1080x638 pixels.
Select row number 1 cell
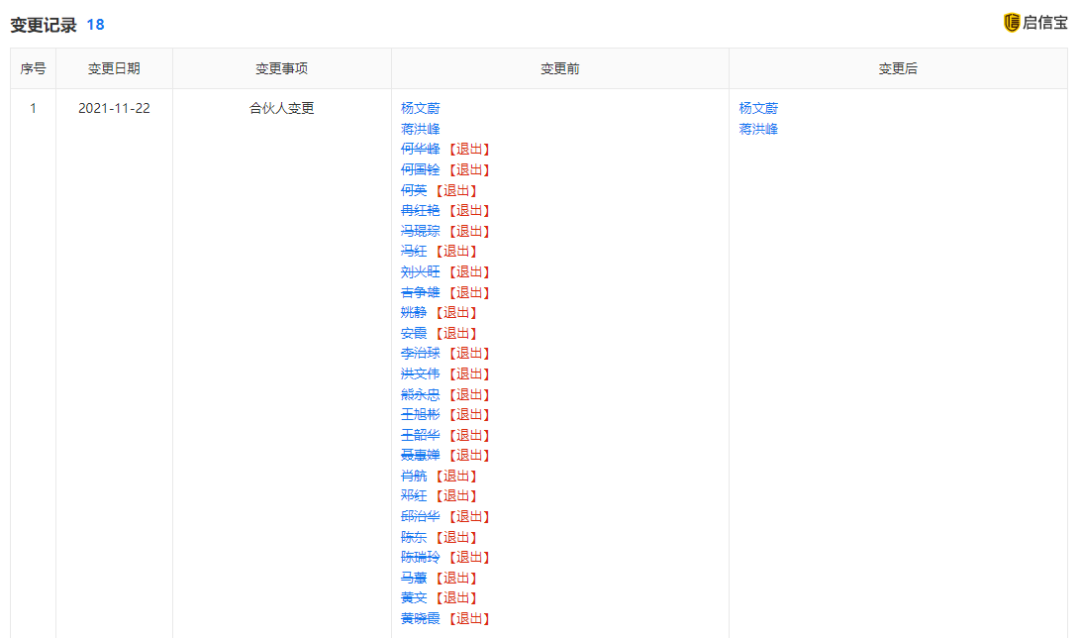(33, 108)
